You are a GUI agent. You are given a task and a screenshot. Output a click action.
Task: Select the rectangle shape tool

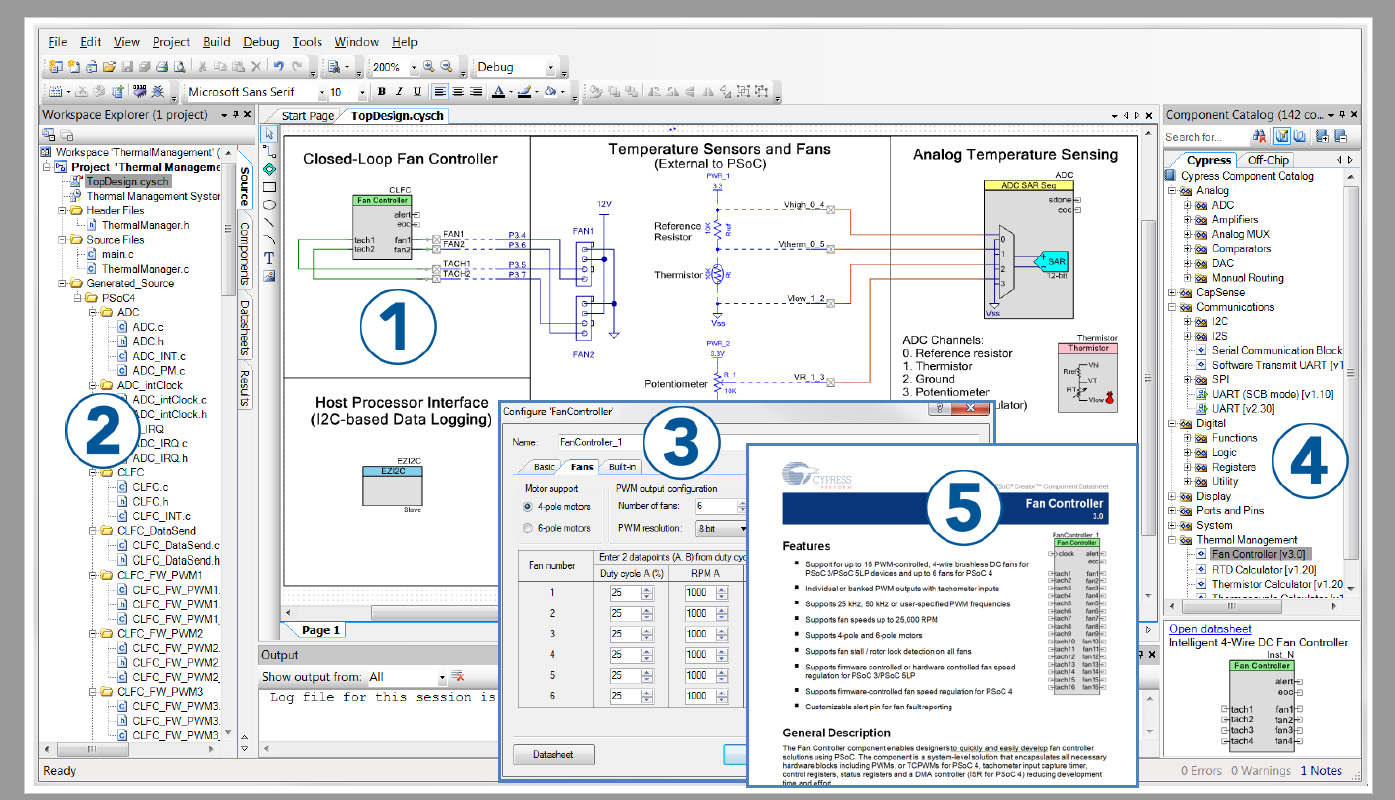coord(269,187)
